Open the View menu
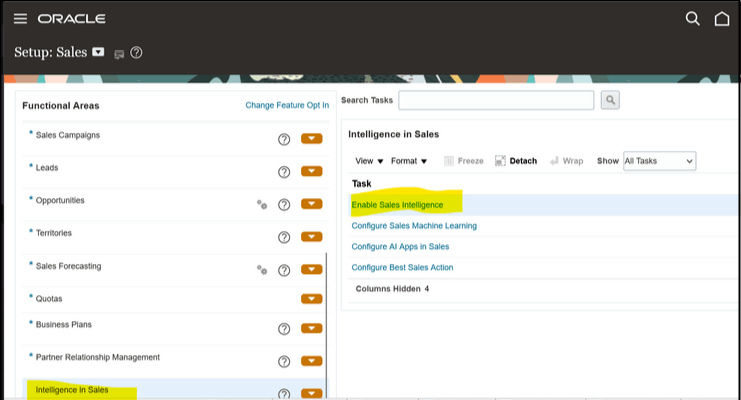The width and height of the screenshot is (741, 400). click(369, 161)
